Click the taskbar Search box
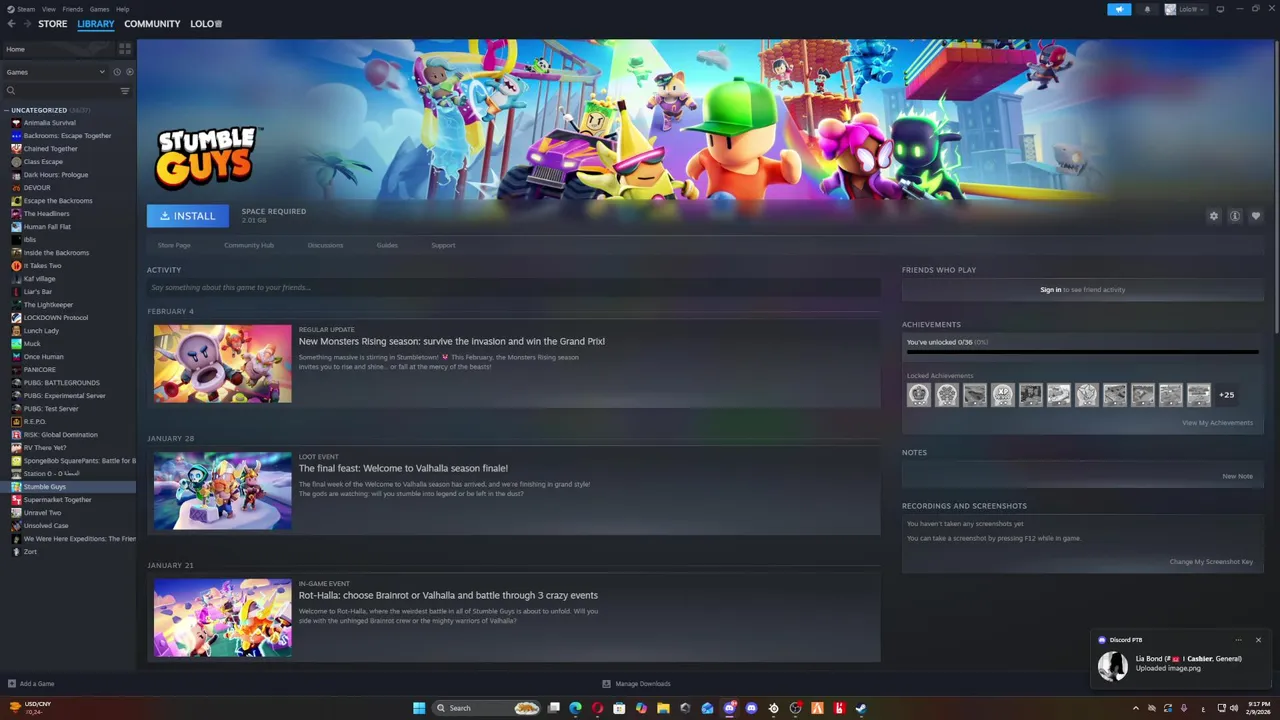This screenshot has height=720, width=1280. pyautogui.click(x=487, y=708)
